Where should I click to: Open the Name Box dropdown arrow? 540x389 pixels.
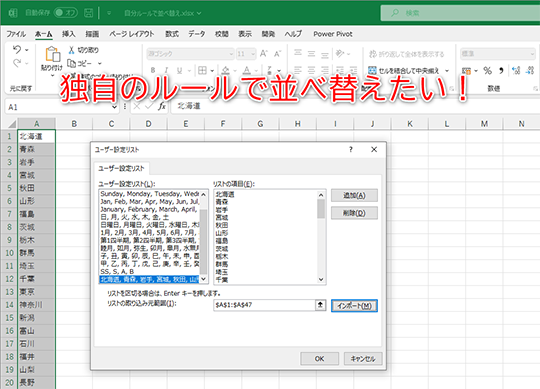(x=114, y=107)
